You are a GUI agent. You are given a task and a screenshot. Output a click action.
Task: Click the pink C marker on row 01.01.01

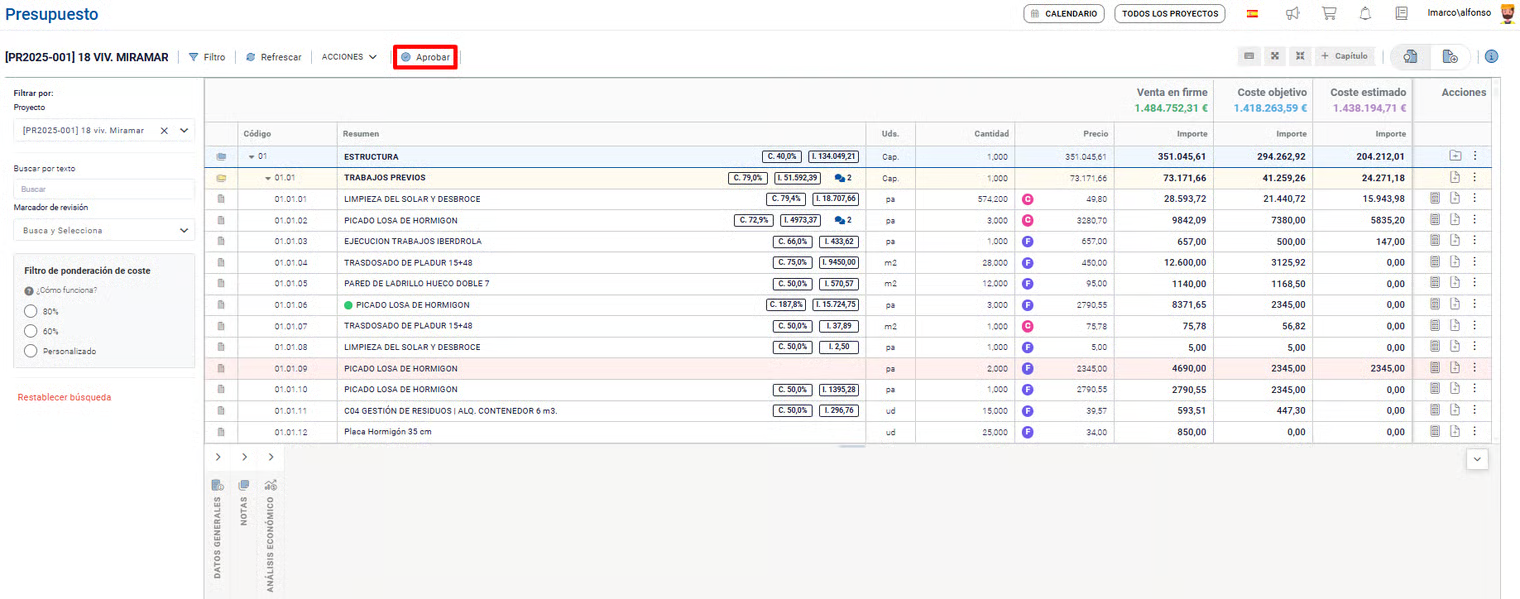(x=1027, y=199)
